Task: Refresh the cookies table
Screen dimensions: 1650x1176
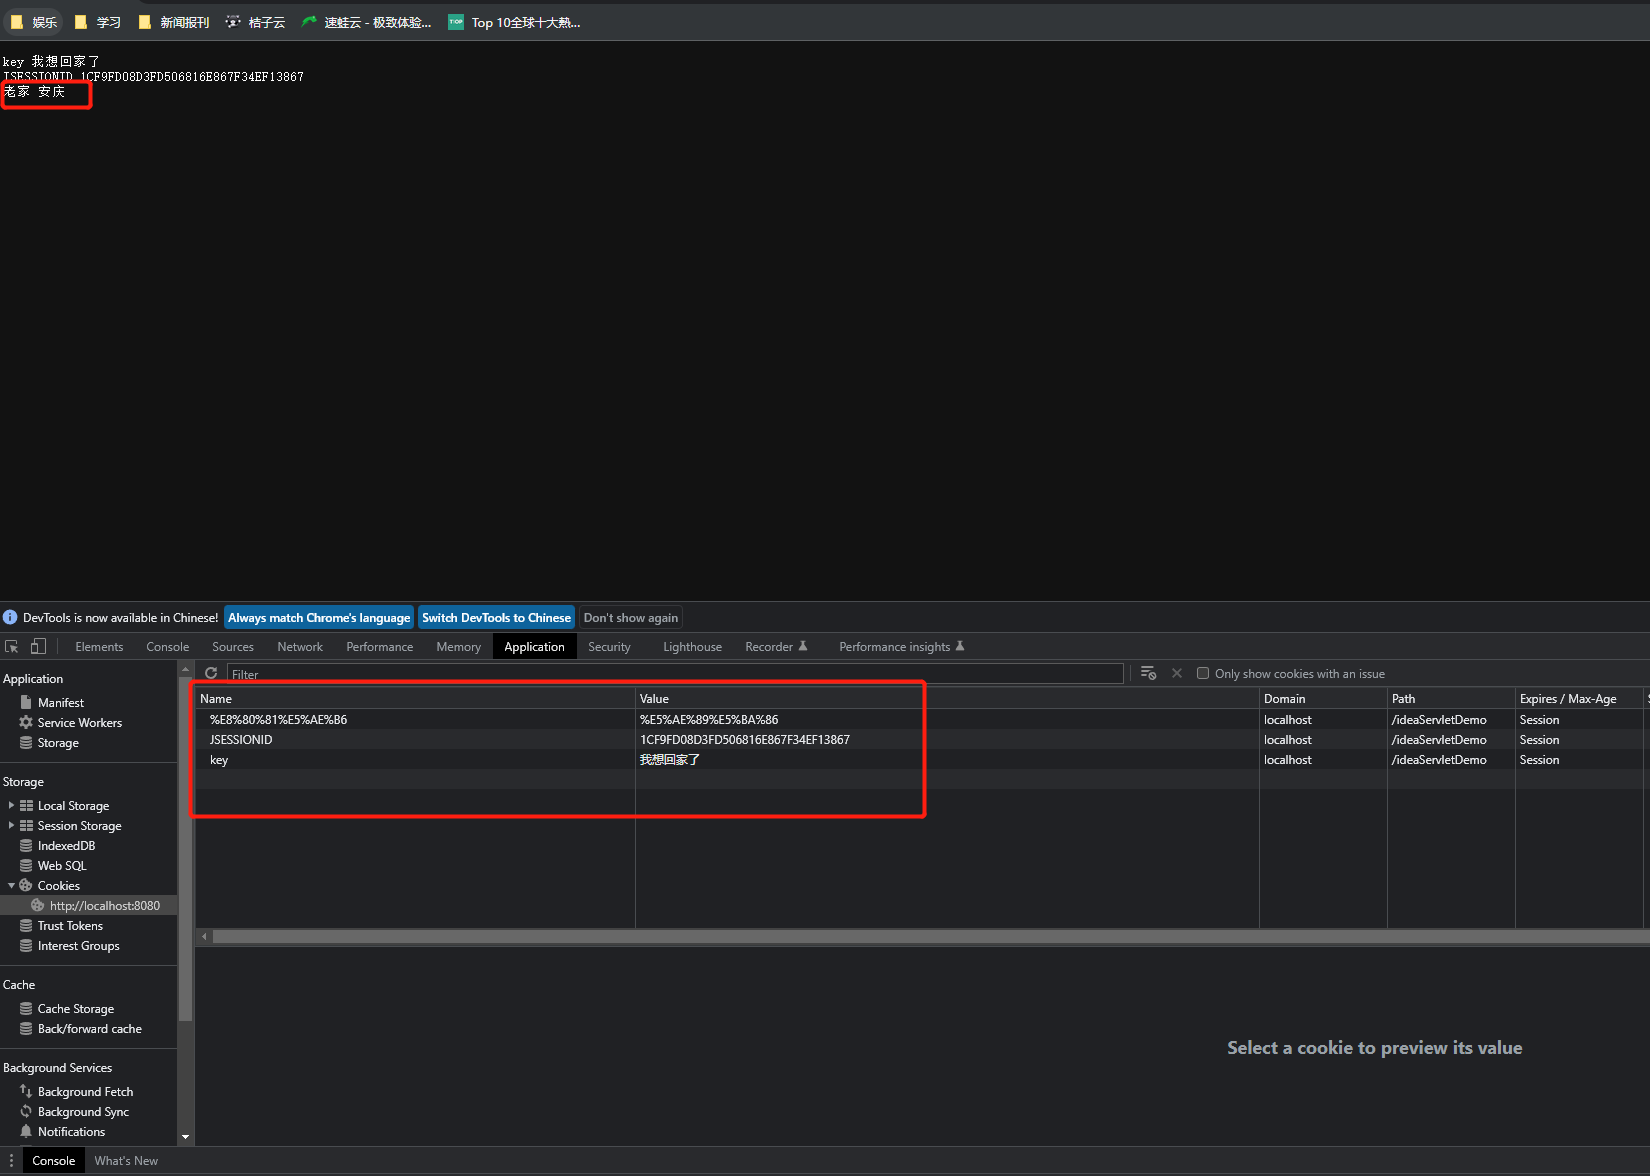Action: [x=211, y=673]
